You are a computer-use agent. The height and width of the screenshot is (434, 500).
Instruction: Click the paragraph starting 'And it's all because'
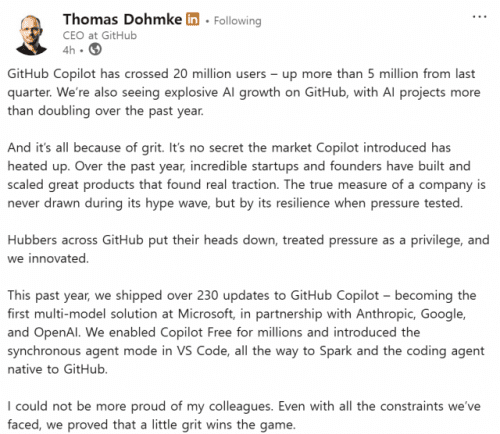(x=246, y=175)
